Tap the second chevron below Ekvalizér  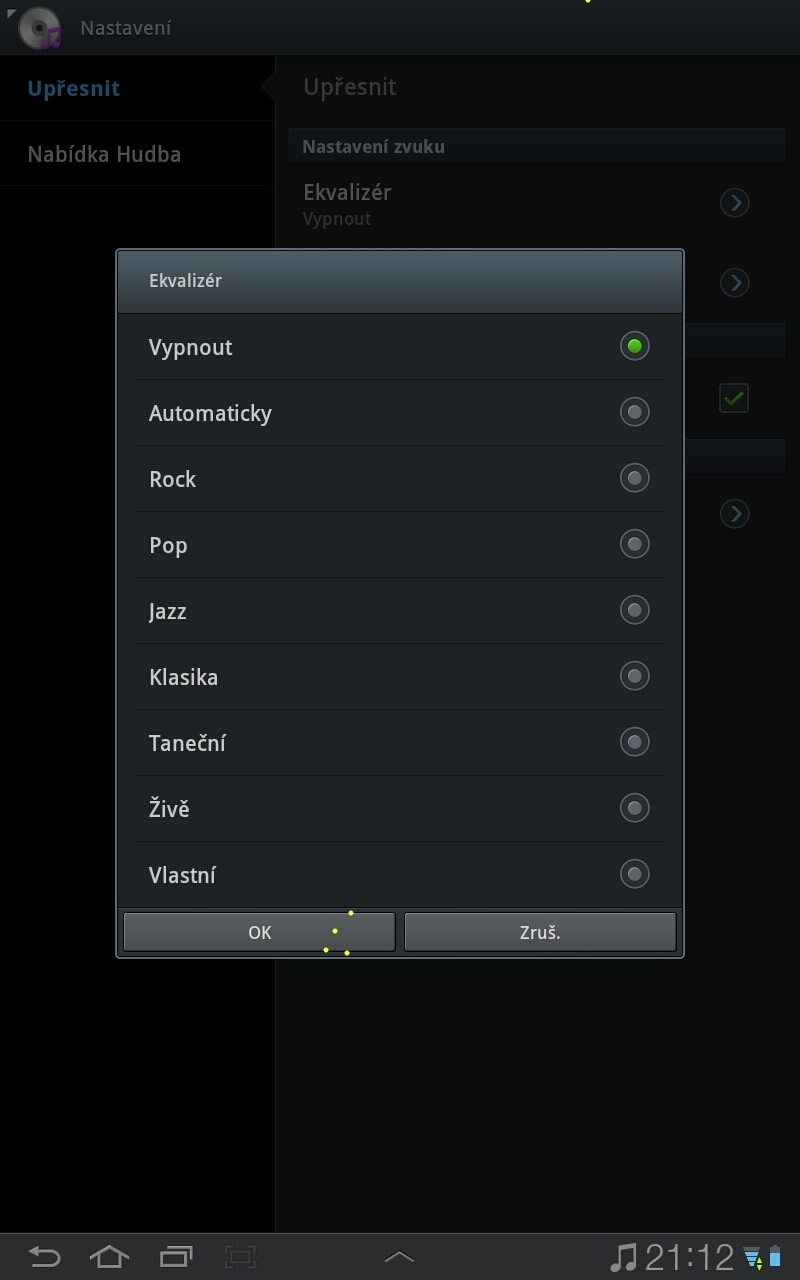tap(735, 283)
